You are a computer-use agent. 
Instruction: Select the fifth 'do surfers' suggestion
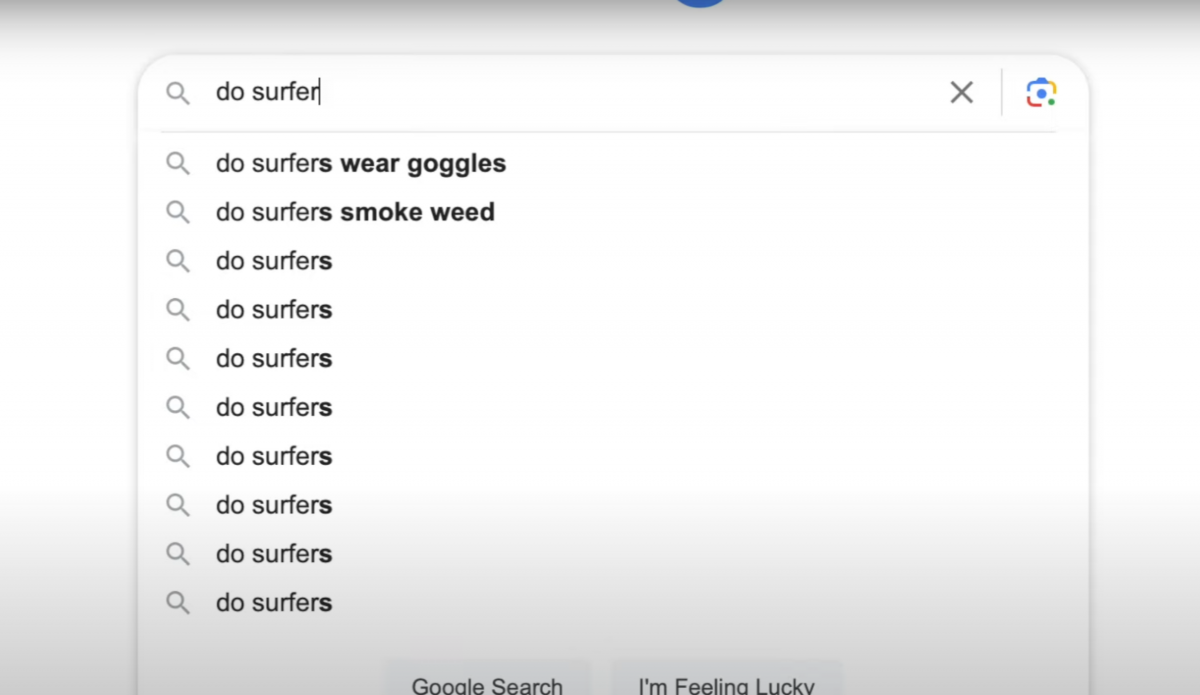pos(273,358)
